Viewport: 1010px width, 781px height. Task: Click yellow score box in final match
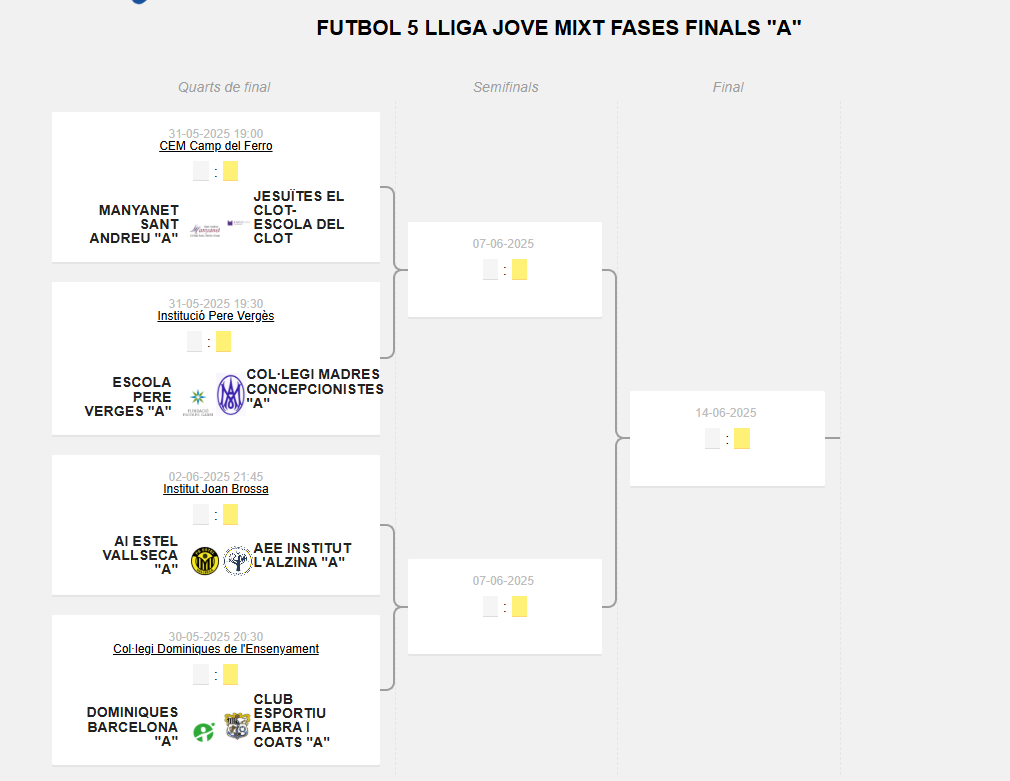[x=742, y=439]
